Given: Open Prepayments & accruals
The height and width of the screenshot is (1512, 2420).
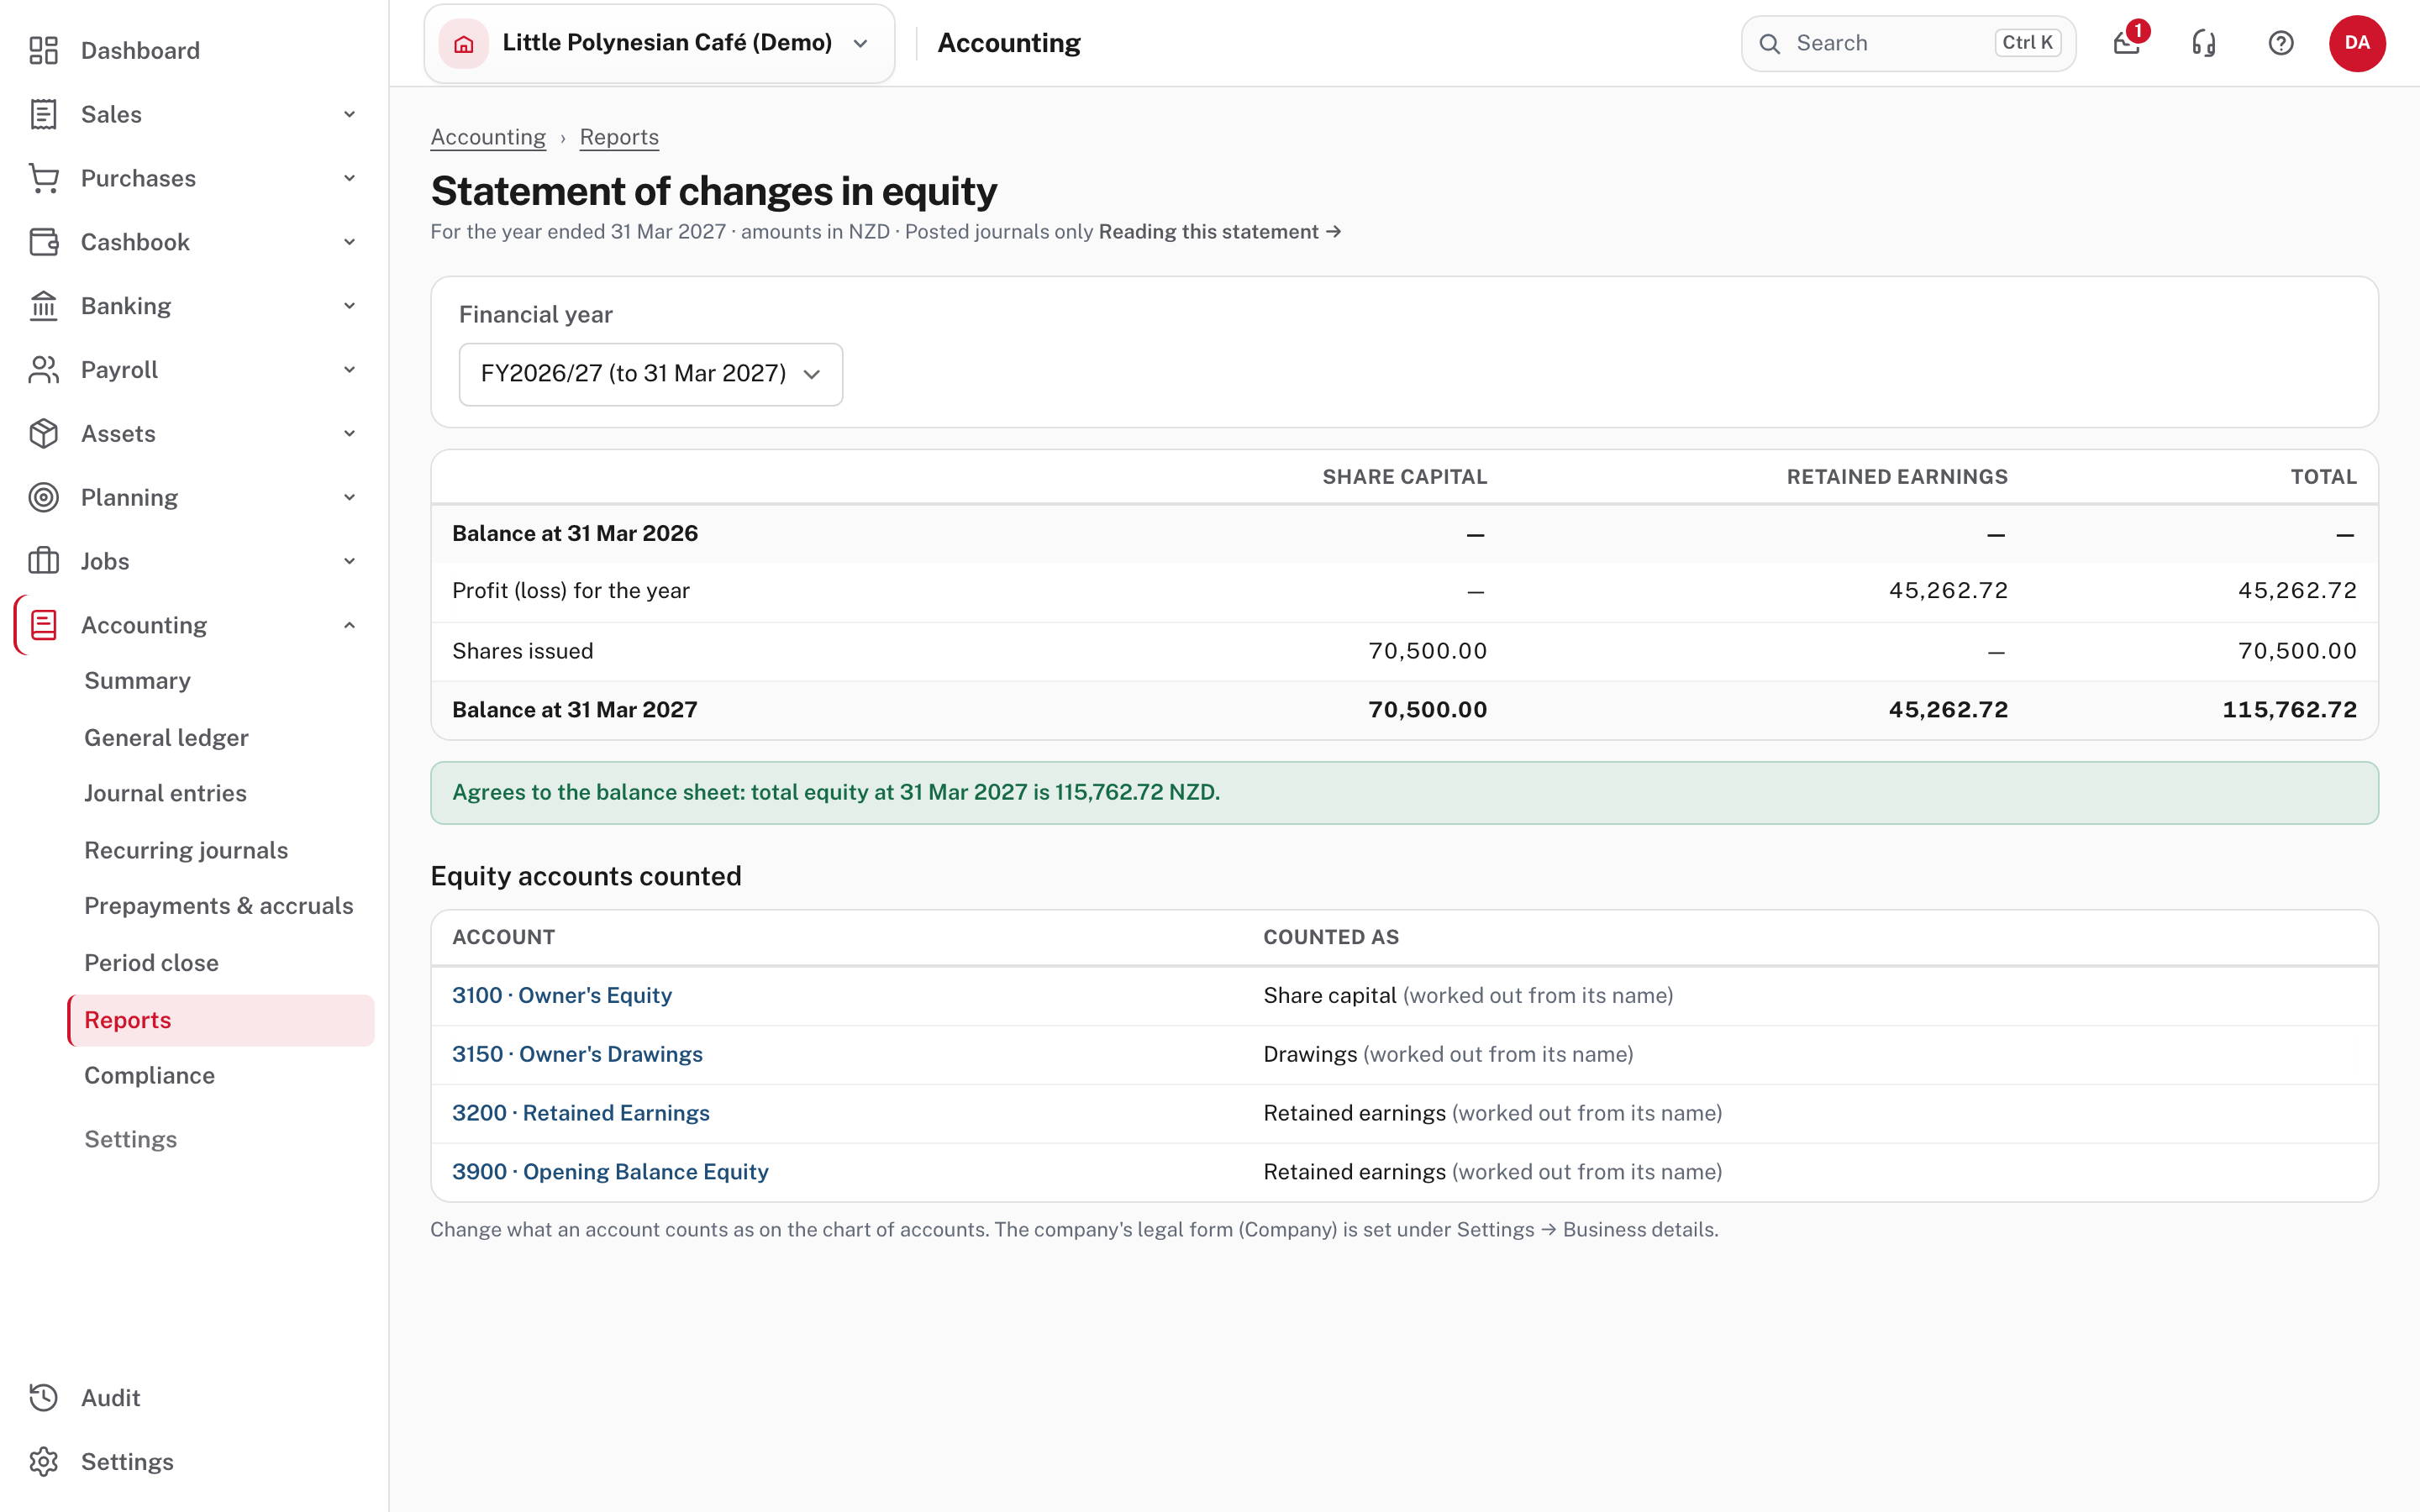Looking at the screenshot, I should tap(219, 906).
